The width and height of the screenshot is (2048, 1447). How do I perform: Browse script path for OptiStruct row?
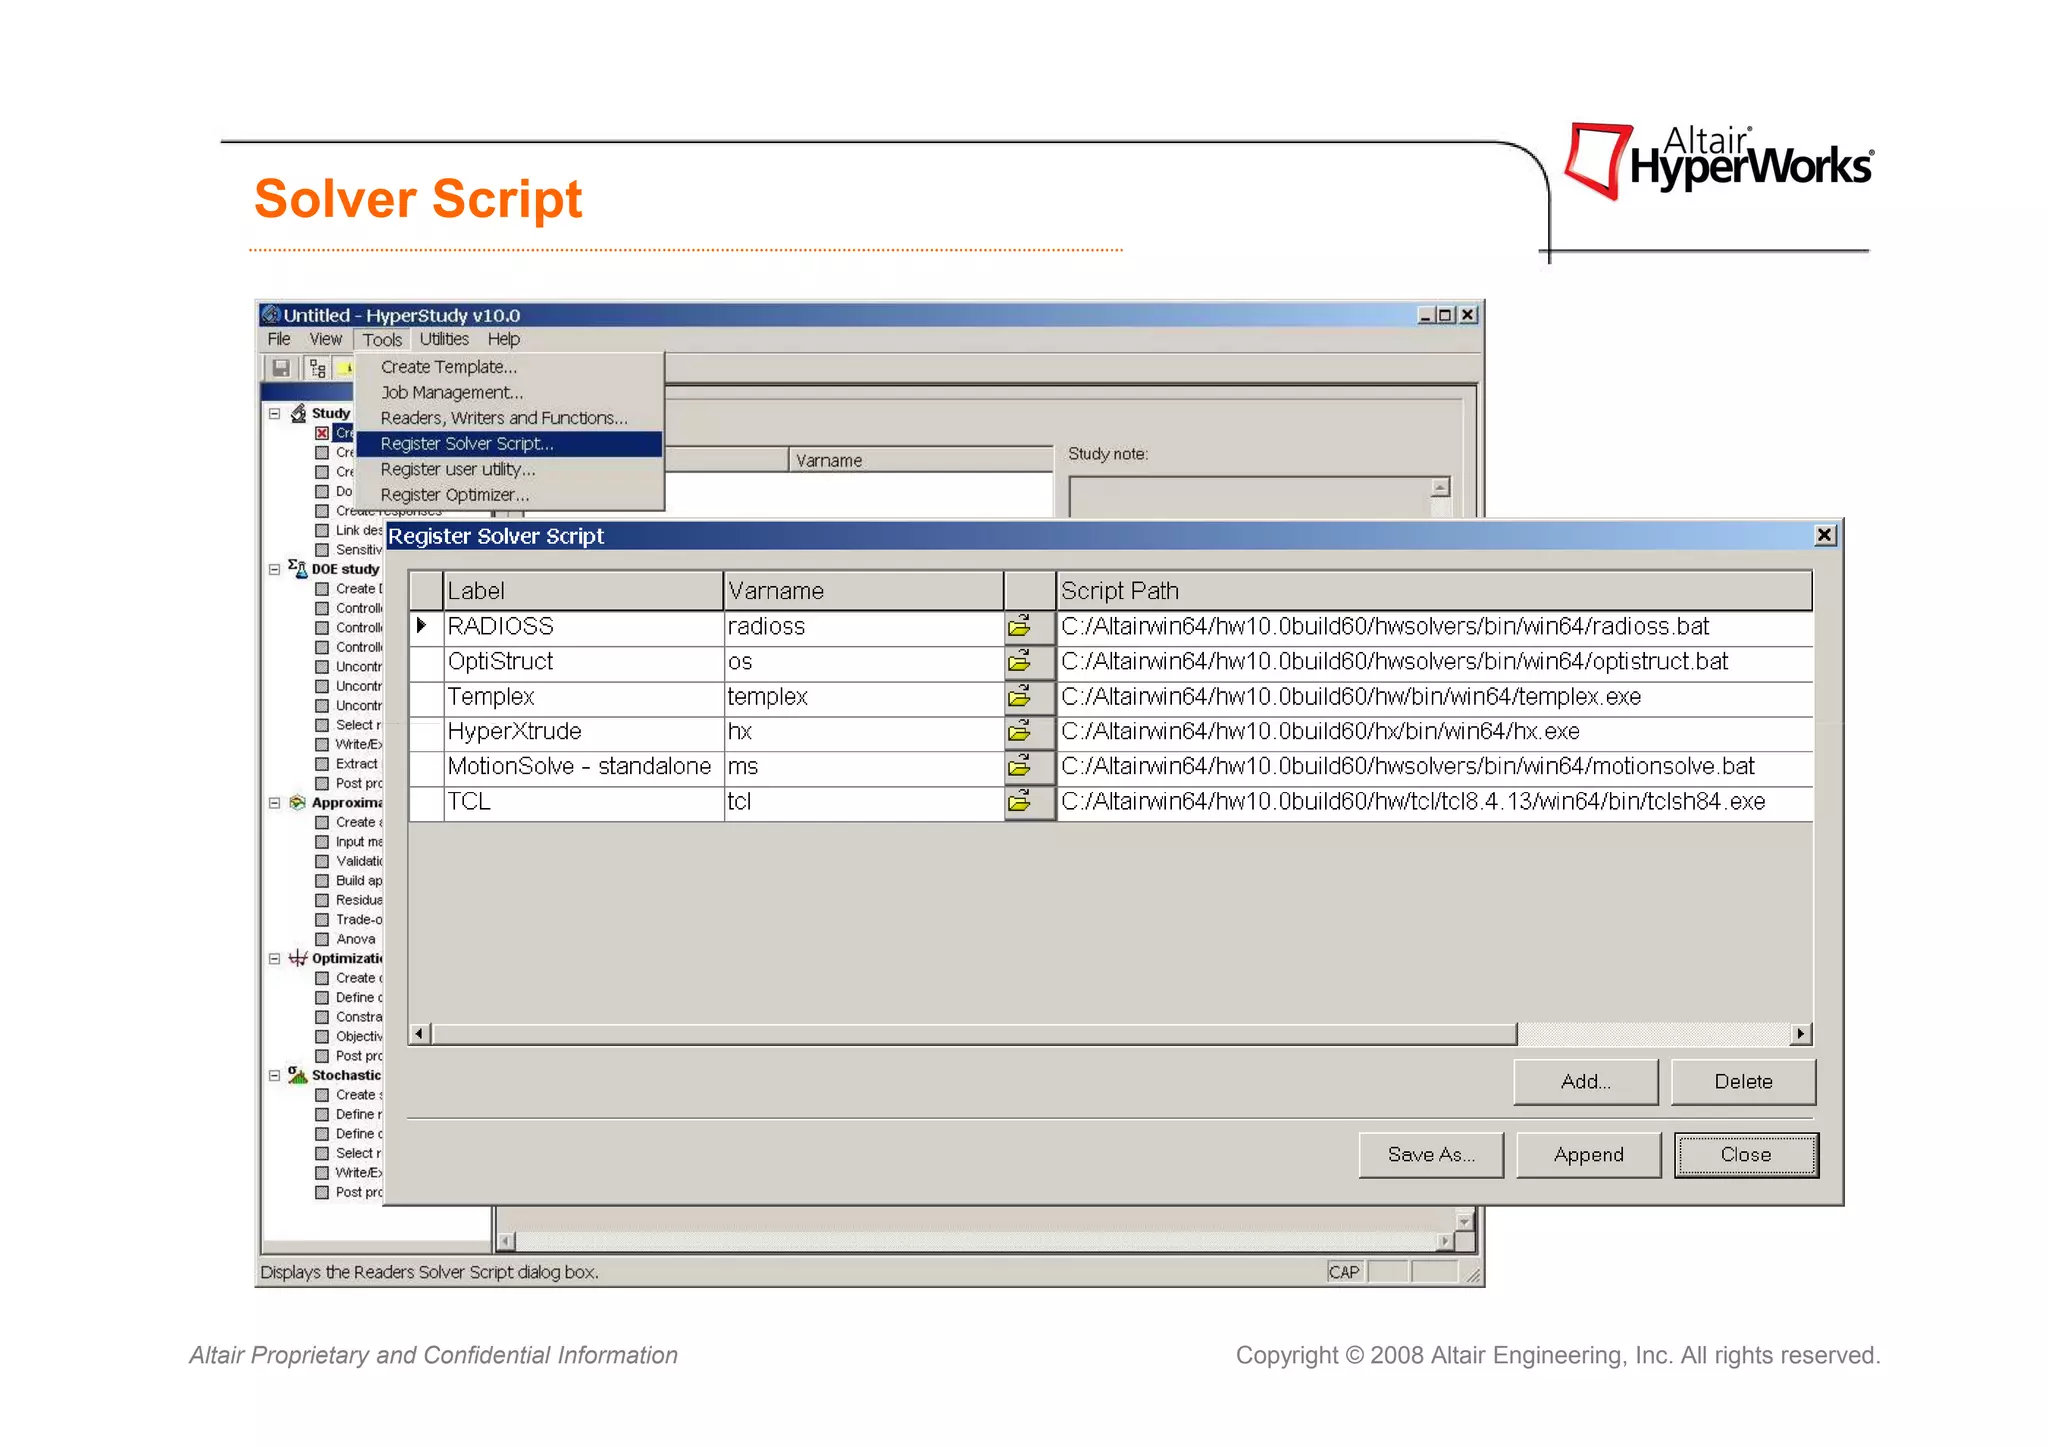pos(1029,662)
